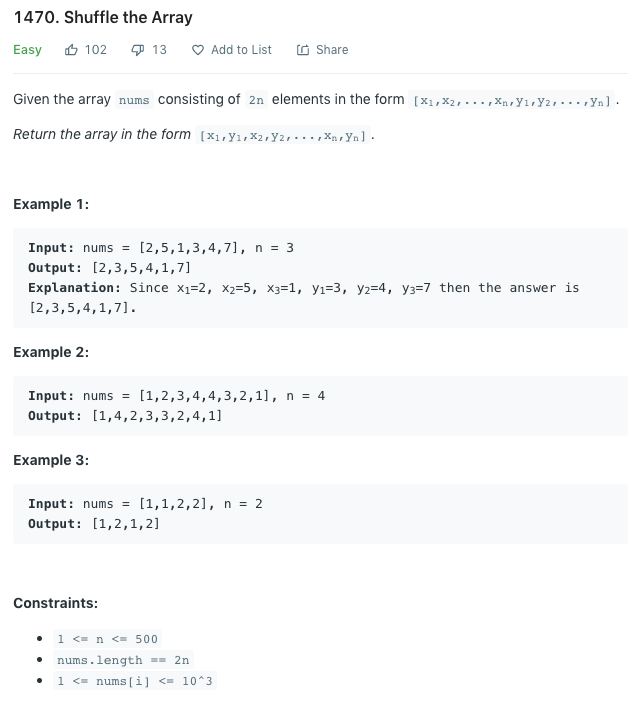Click the nums.length == 2n constraint
This screenshot has height=715, width=642.
123,660
